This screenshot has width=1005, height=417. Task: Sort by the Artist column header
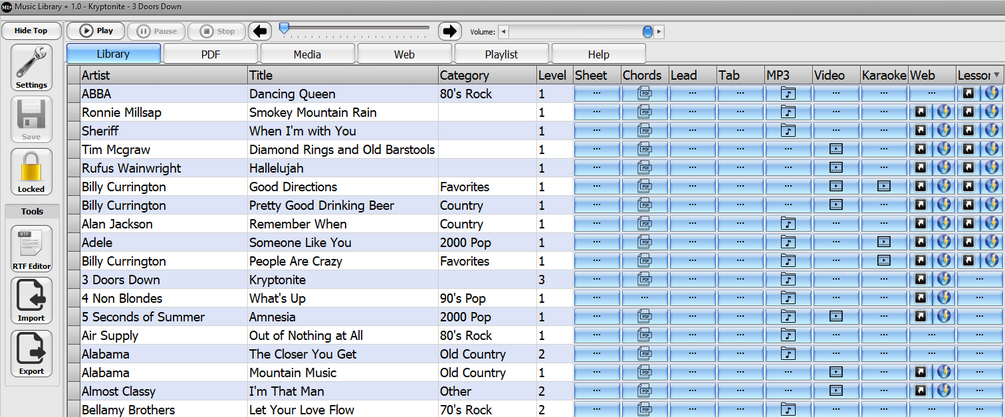(163, 75)
